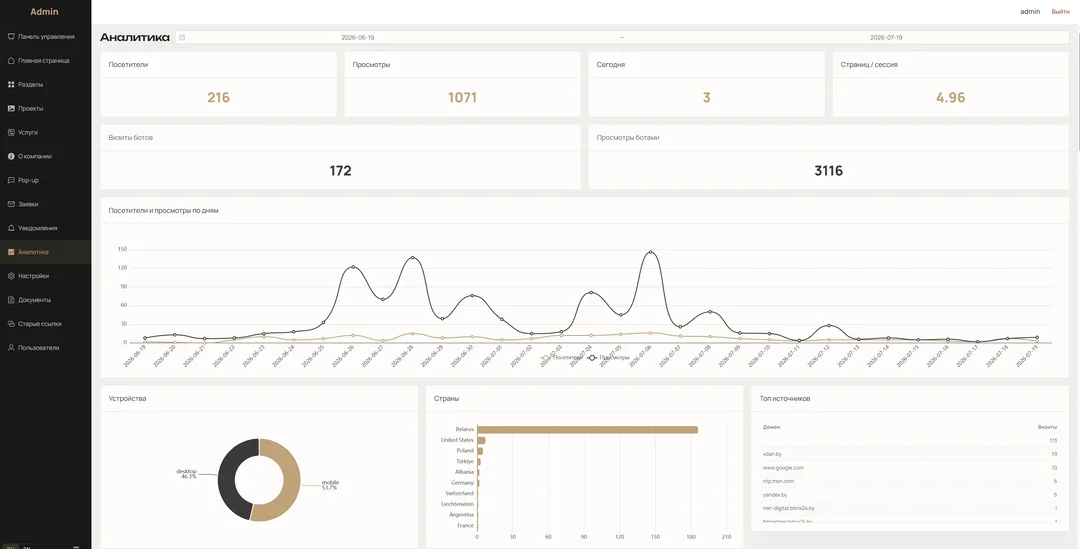Click the Пользователи person icon
Image resolution: width=1080 pixels, height=549 pixels.
point(11,348)
